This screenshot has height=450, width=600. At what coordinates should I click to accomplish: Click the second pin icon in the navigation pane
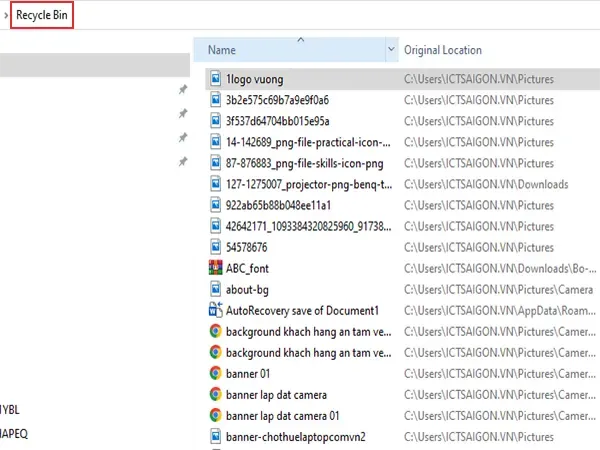(183, 114)
